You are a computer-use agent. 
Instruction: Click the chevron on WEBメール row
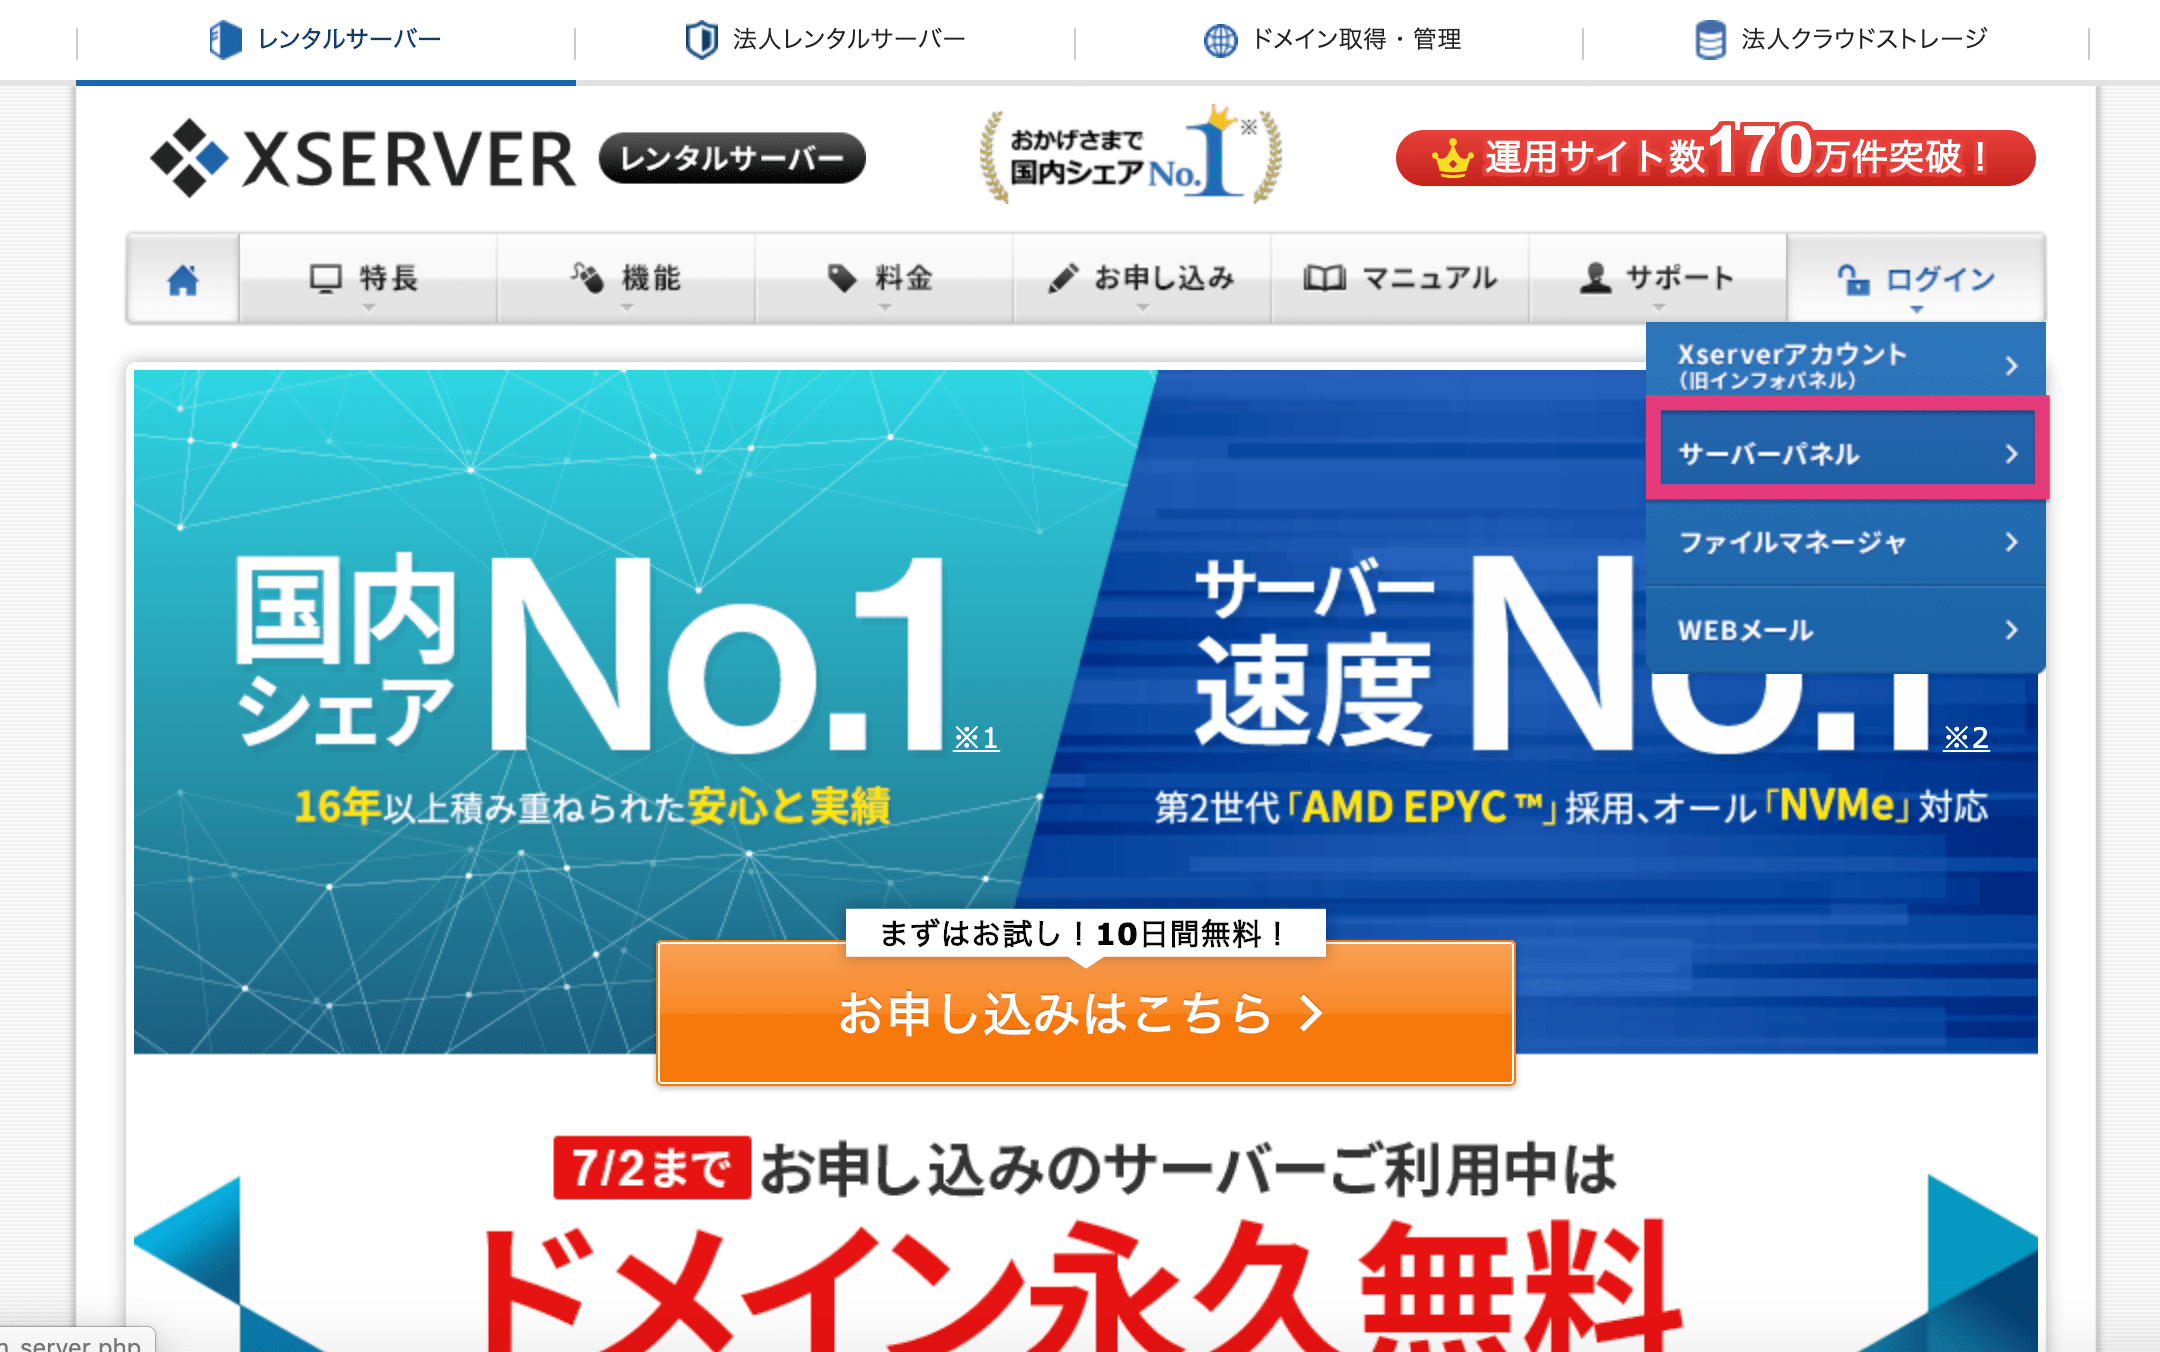[x=2011, y=630]
